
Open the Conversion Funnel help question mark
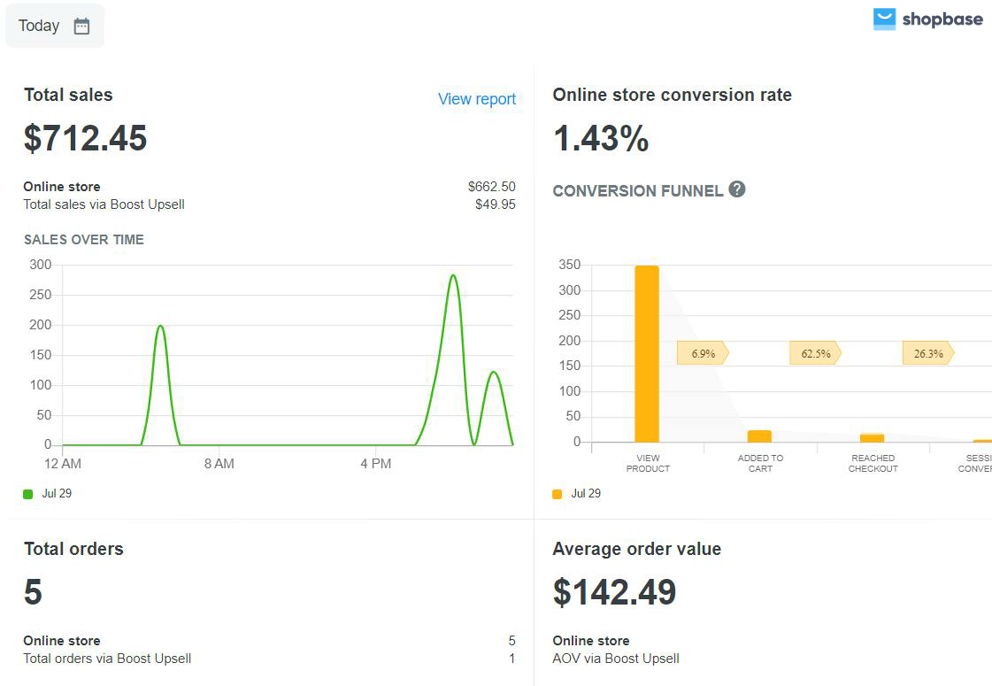pyautogui.click(x=737, y=189)
